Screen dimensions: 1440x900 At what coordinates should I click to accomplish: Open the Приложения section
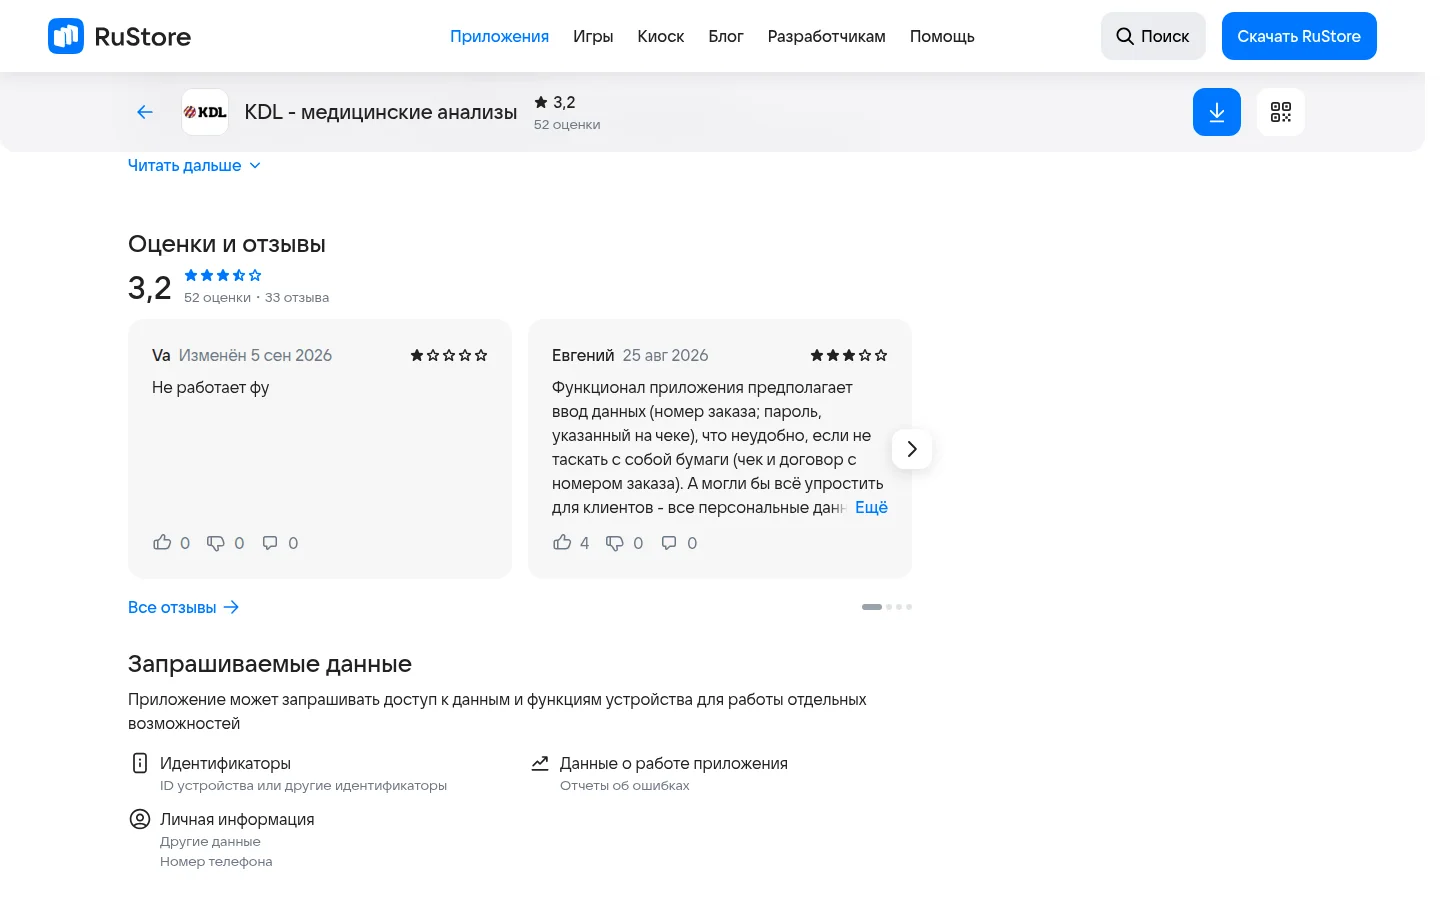pyautogui.click(x=499, y=36)
